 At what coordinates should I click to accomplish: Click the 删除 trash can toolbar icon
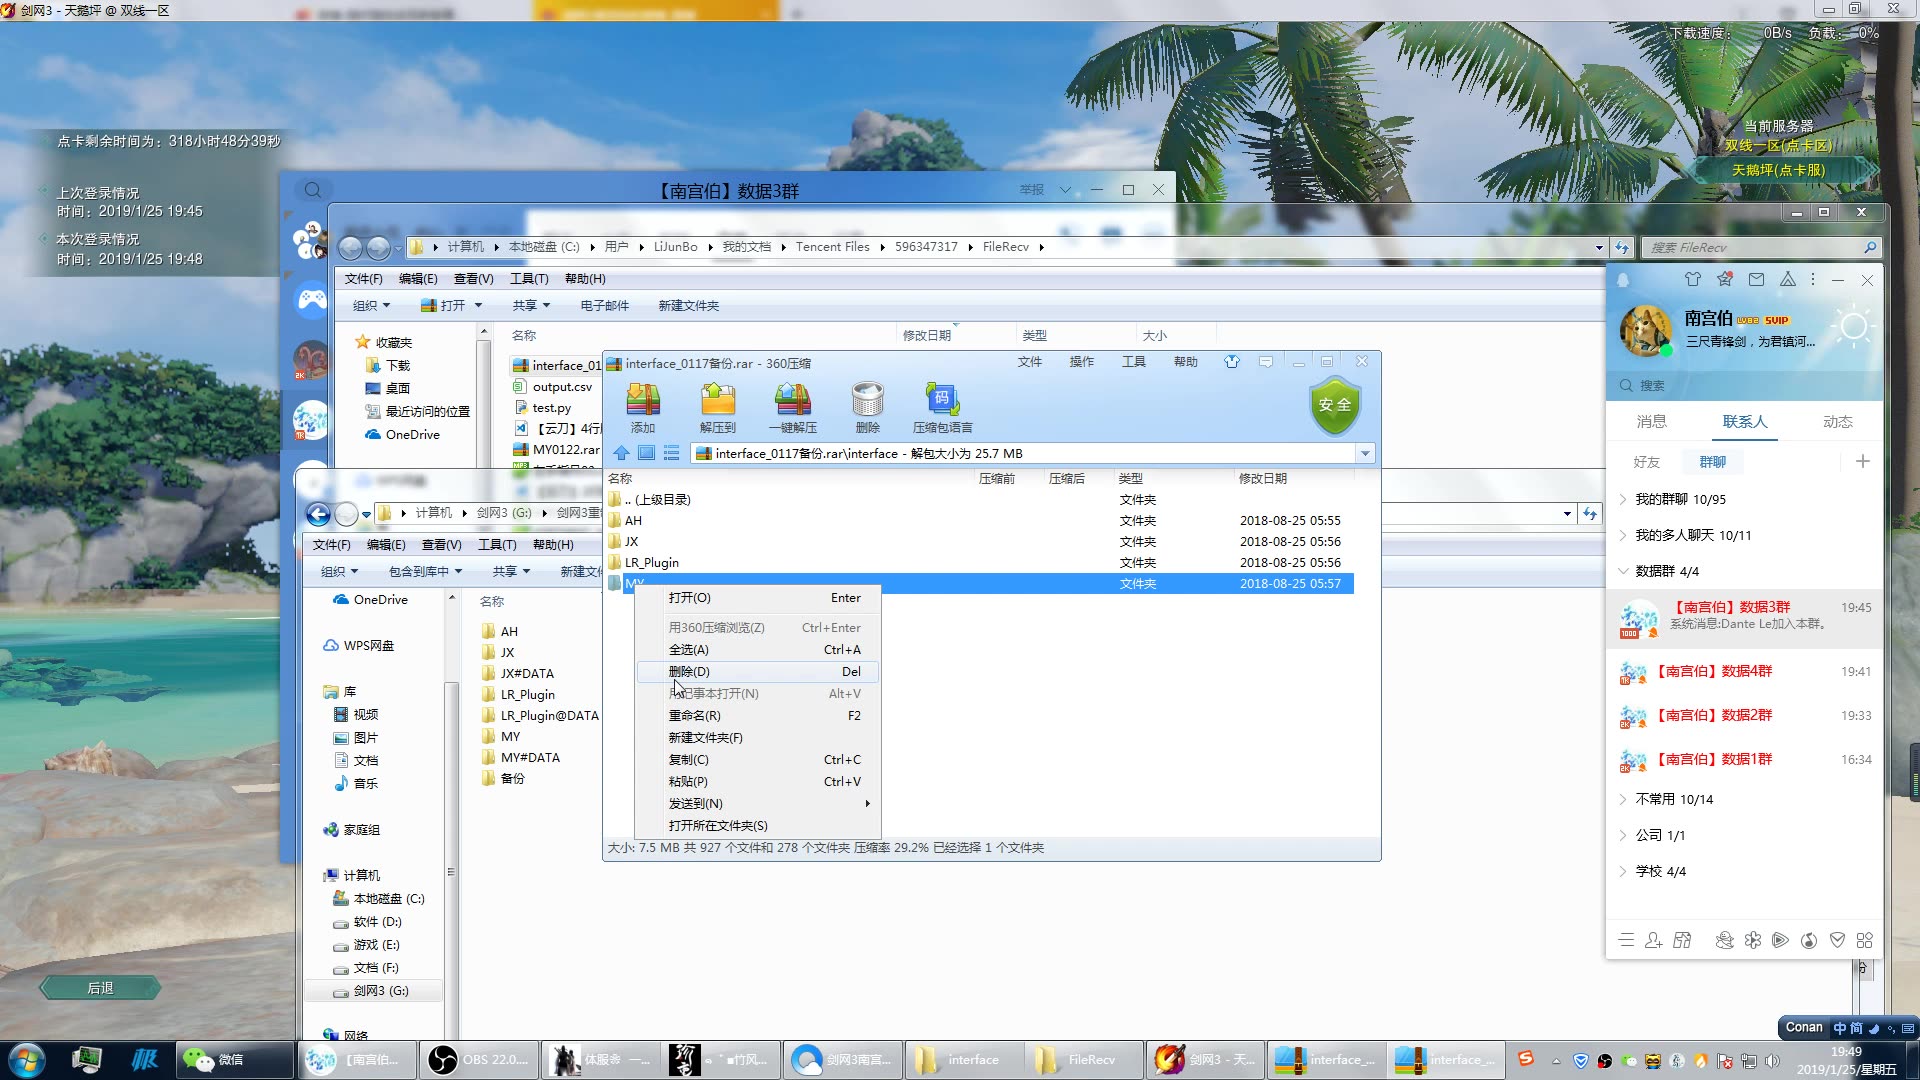pos(867,400)
